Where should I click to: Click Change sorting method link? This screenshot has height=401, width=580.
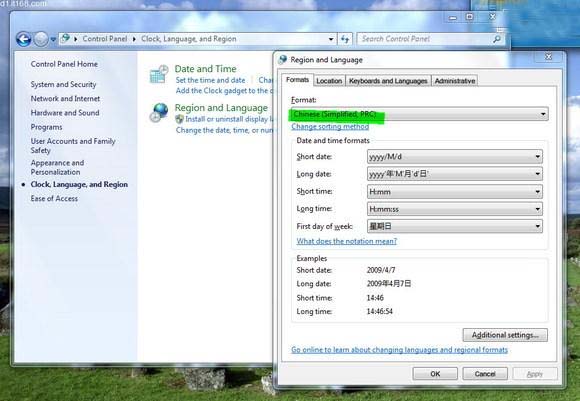[330, 127]
